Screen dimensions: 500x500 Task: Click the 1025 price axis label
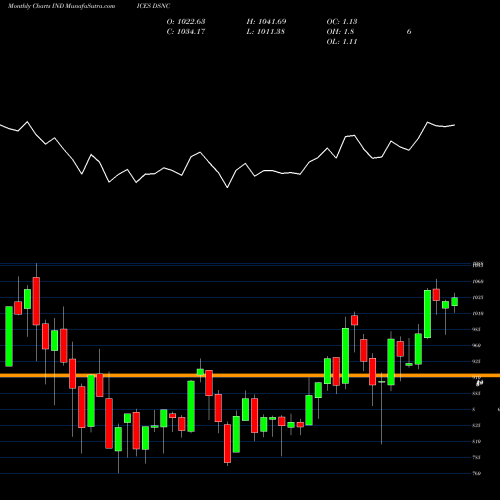click(x=478, y=297)
